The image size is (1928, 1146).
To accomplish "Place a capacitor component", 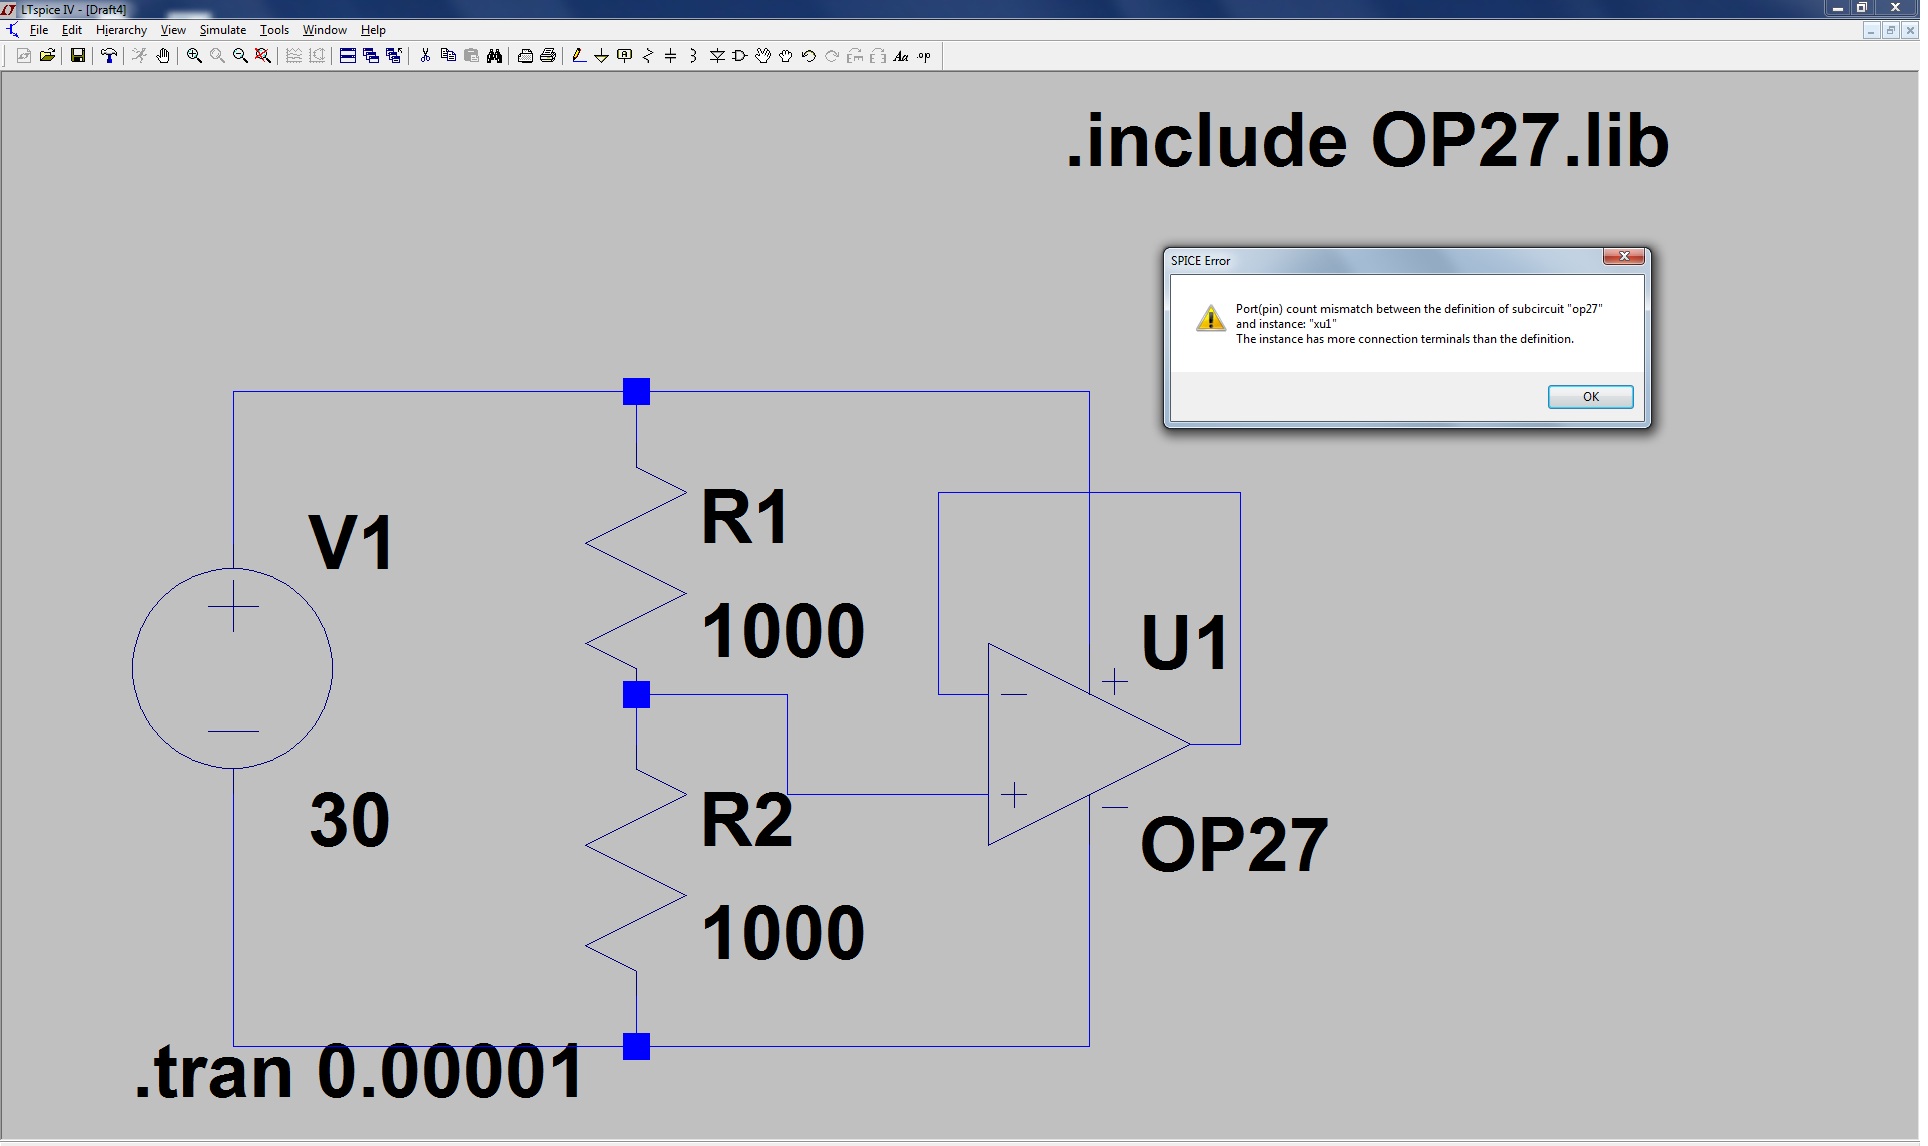I will pyautogui.click(x=671, y=56).
